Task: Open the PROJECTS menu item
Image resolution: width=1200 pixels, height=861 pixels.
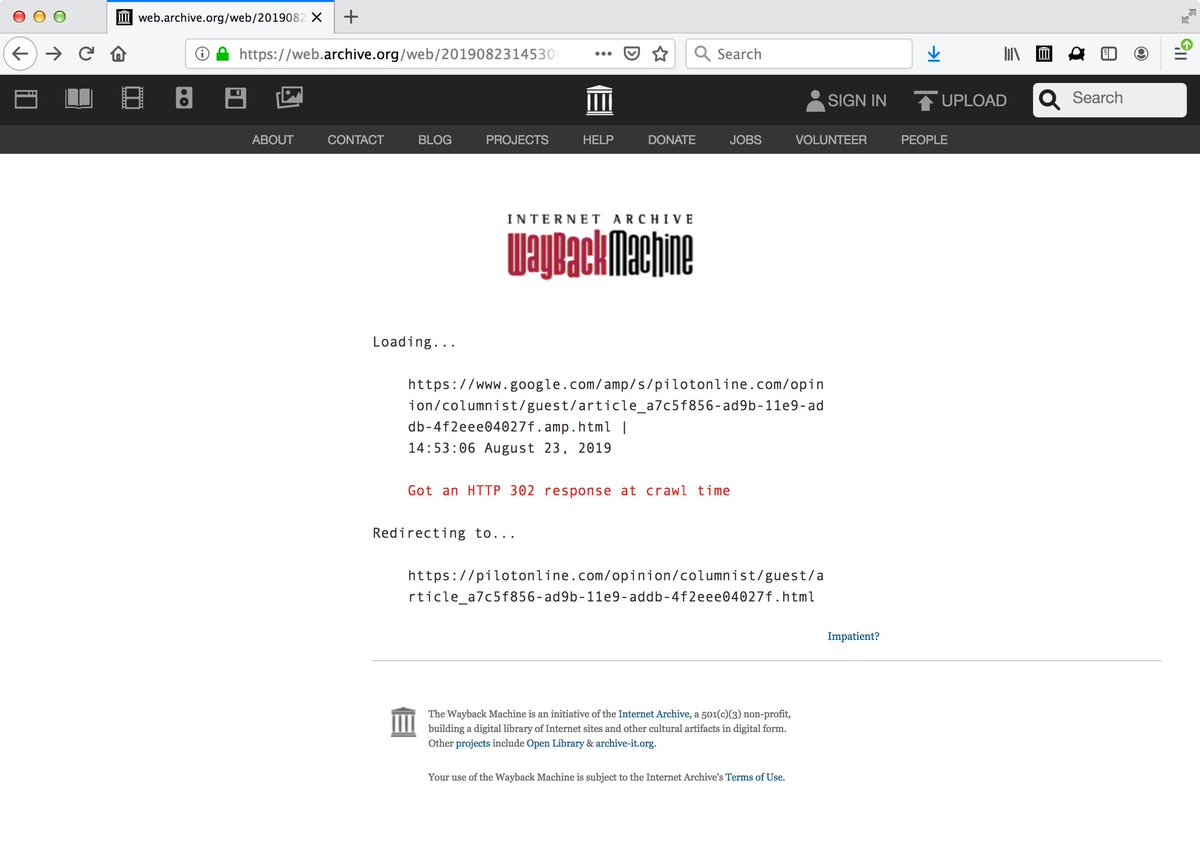Action: pyautogui.click(x=517, y=140)
